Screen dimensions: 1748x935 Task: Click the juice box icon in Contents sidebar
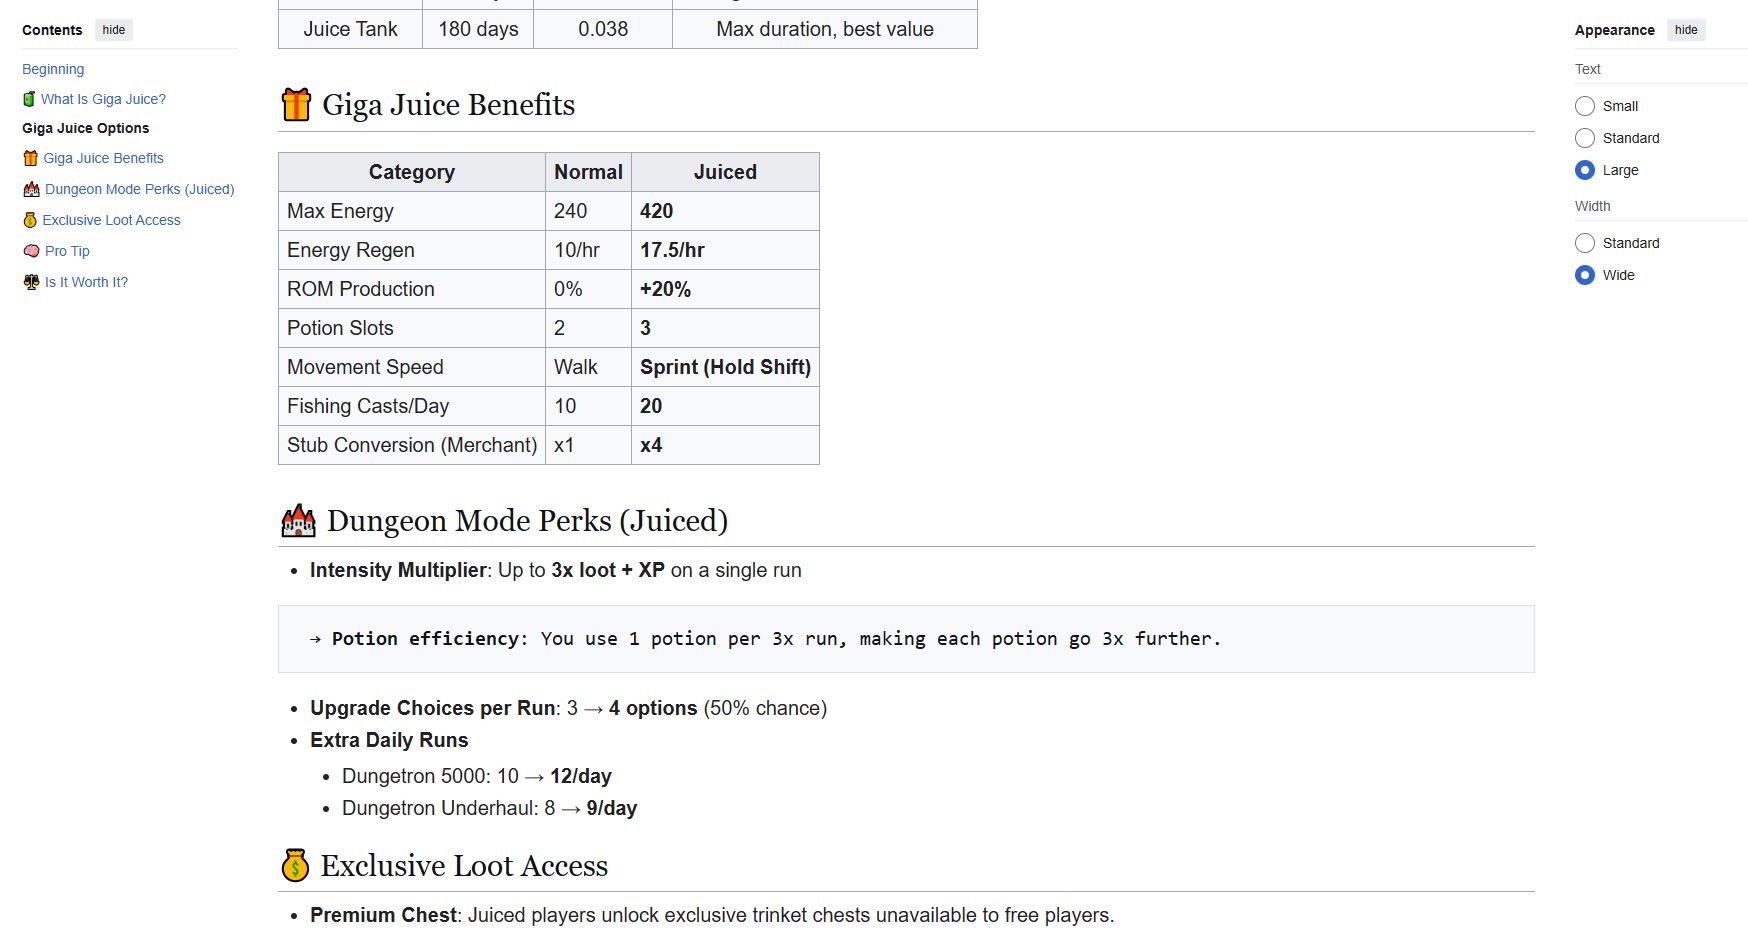coord(29,99)
